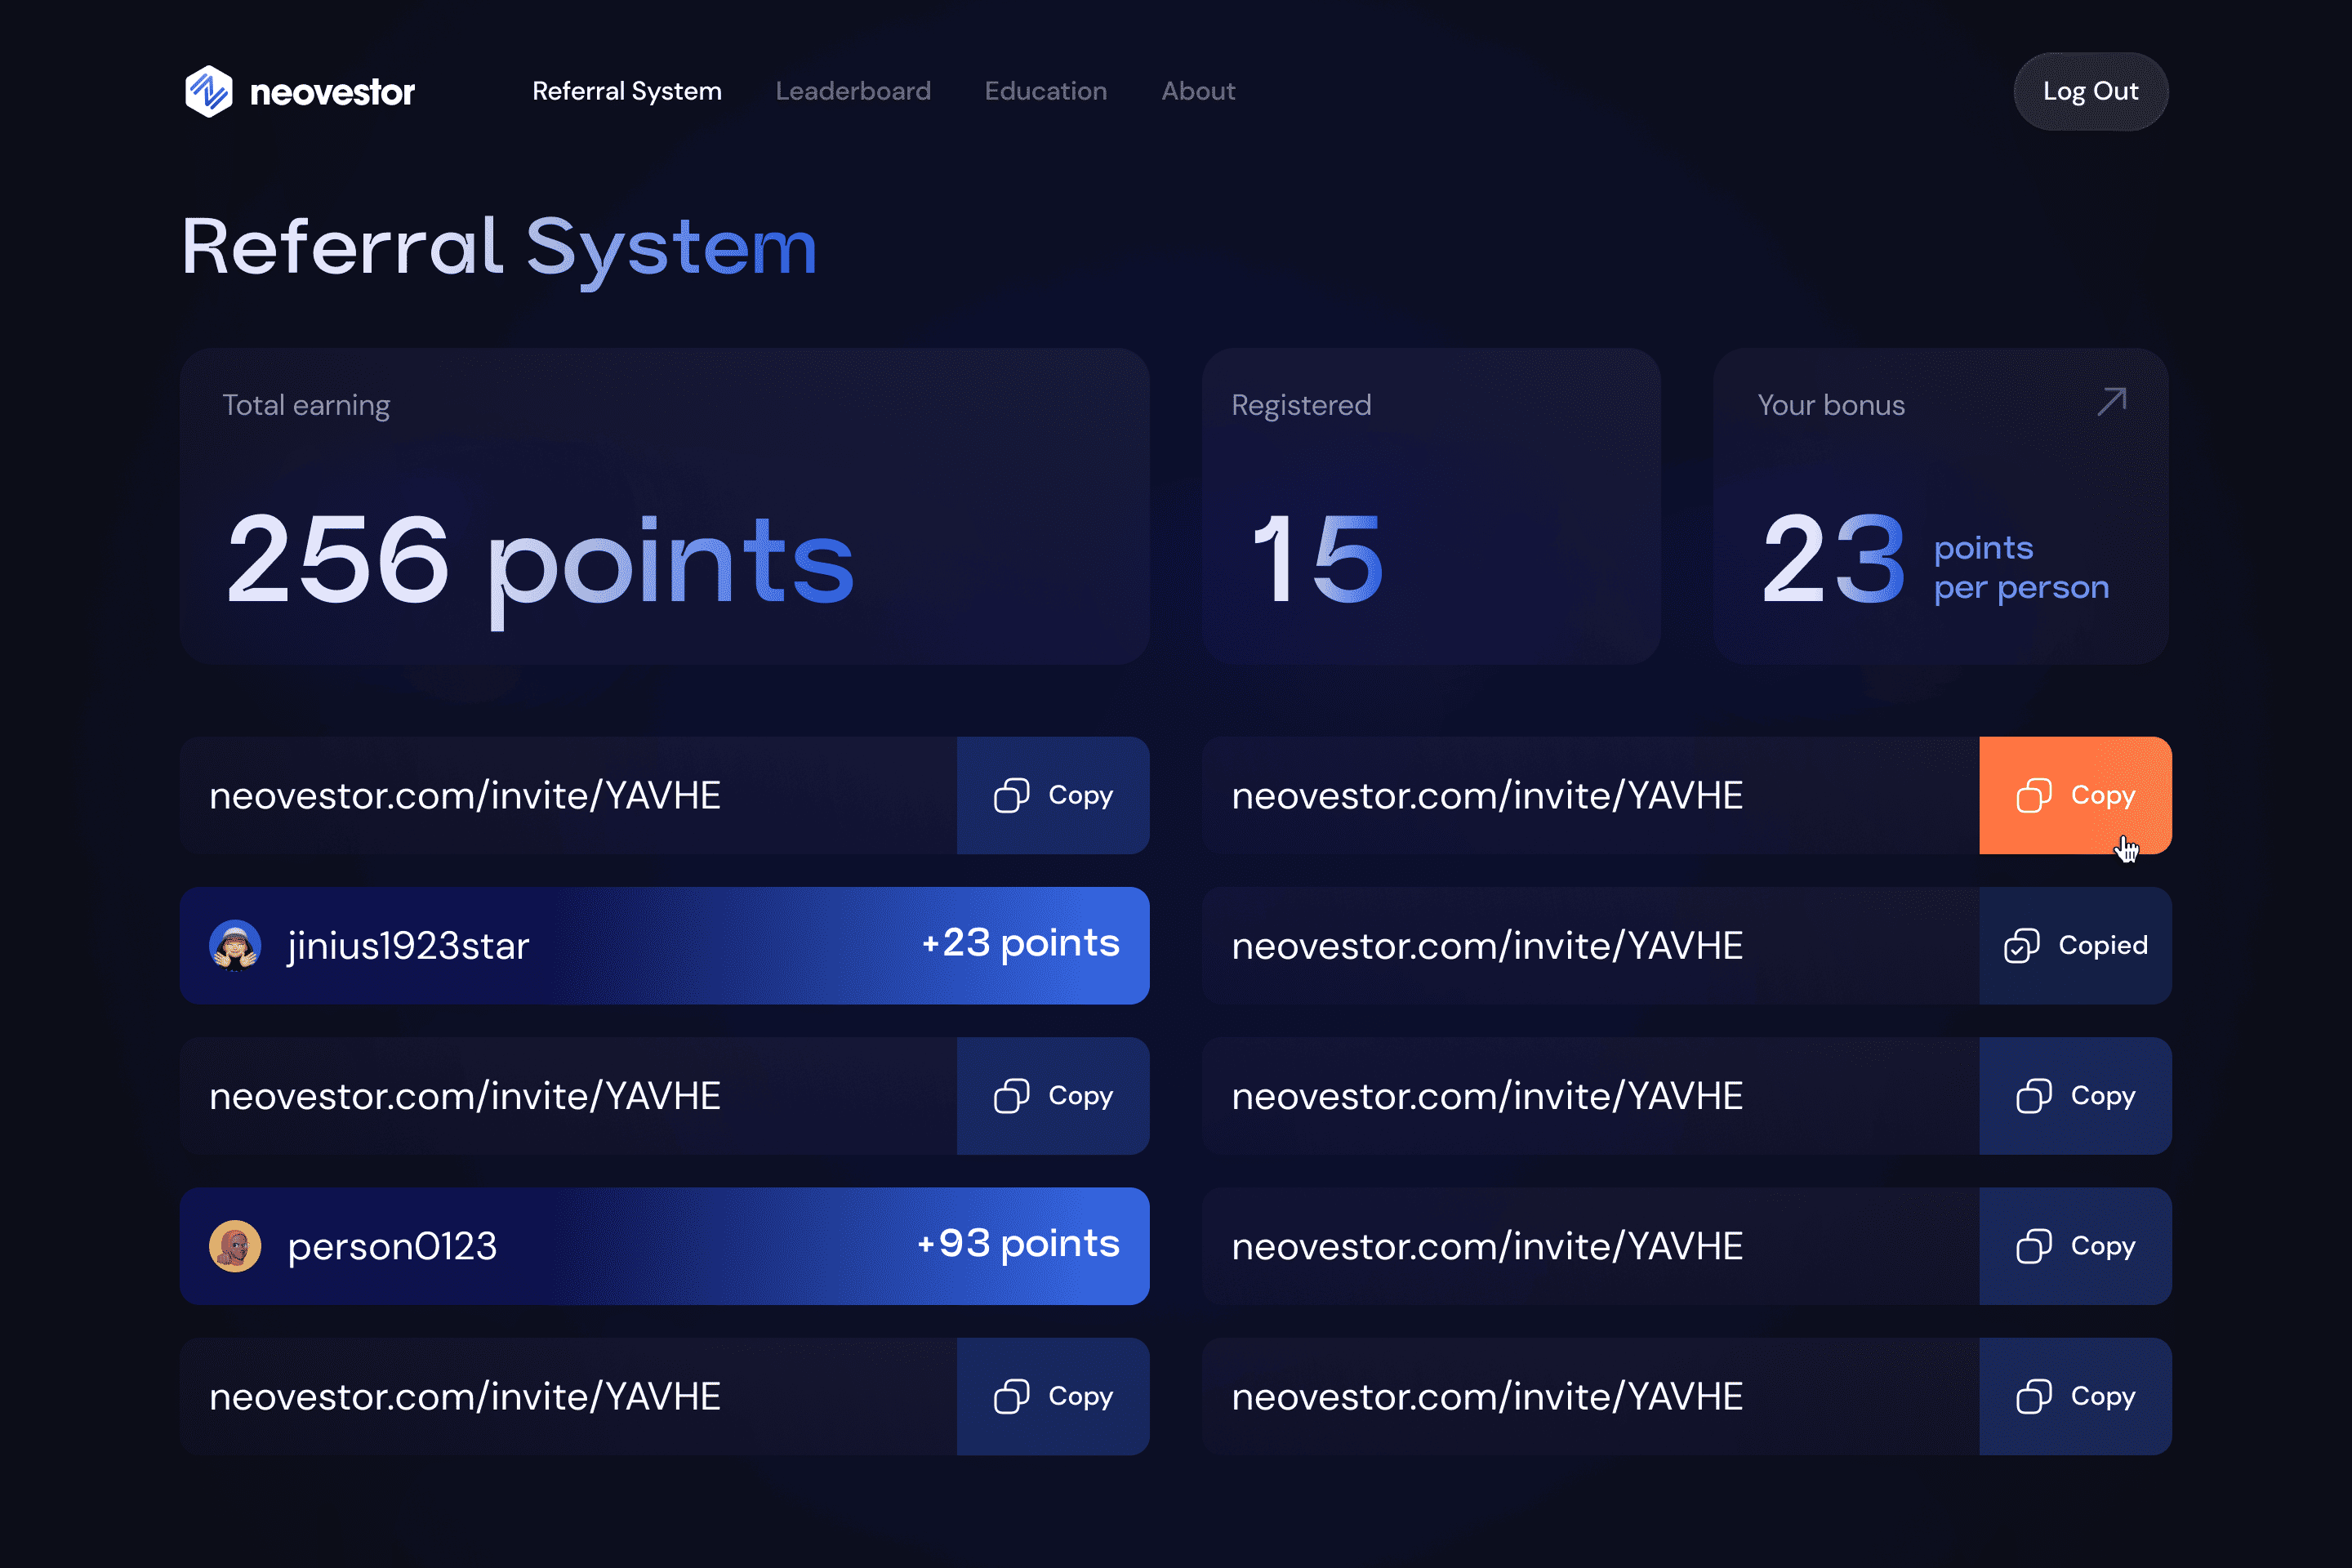Click Copy button directly above jinius1923star row
This screenshot has width=2352, height=1568.
[x=1053, y=795]
